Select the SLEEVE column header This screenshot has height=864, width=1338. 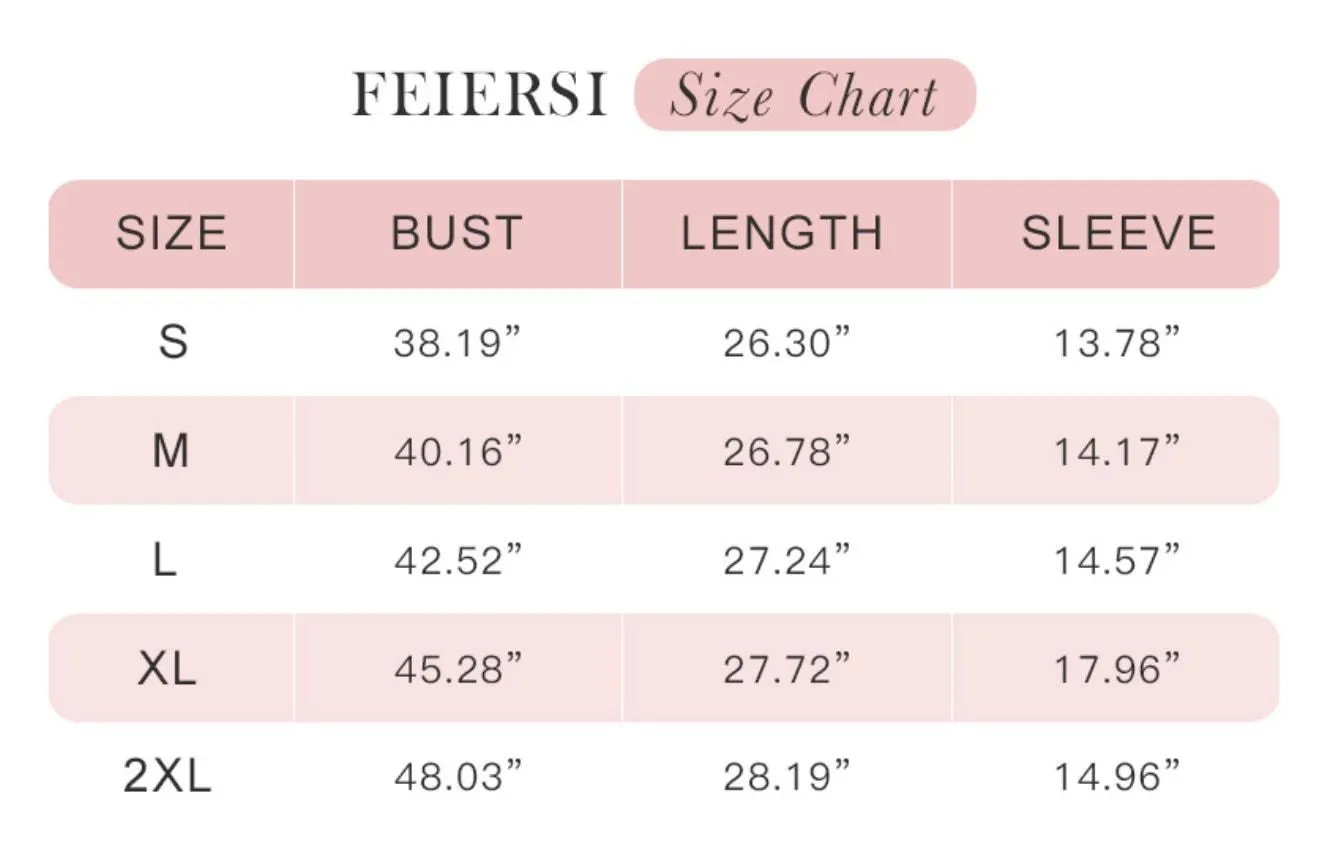coord(1119,234)
